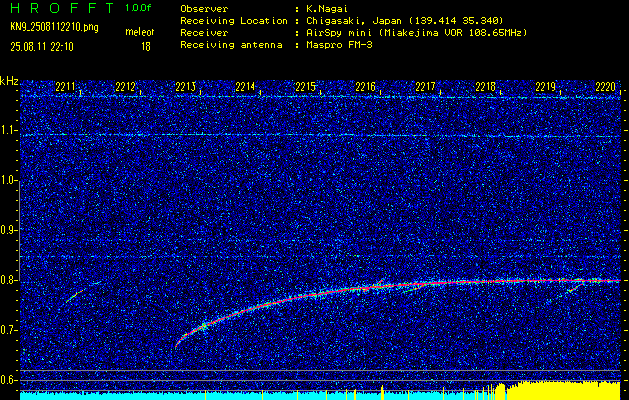Click the Maspro FM-3 antenna text
The width and height of the screenshot is (629, 400).
339,45
